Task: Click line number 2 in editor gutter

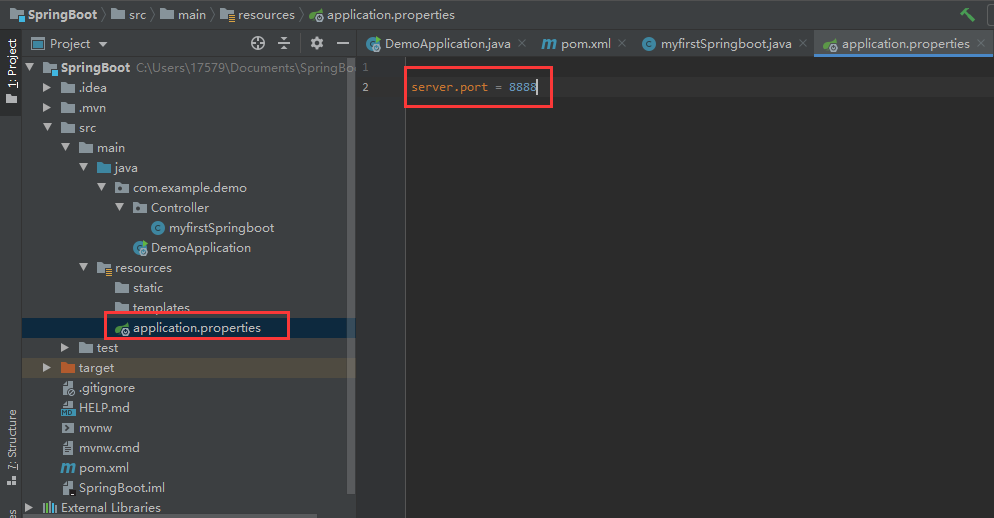Action: [x=365, y=87]
